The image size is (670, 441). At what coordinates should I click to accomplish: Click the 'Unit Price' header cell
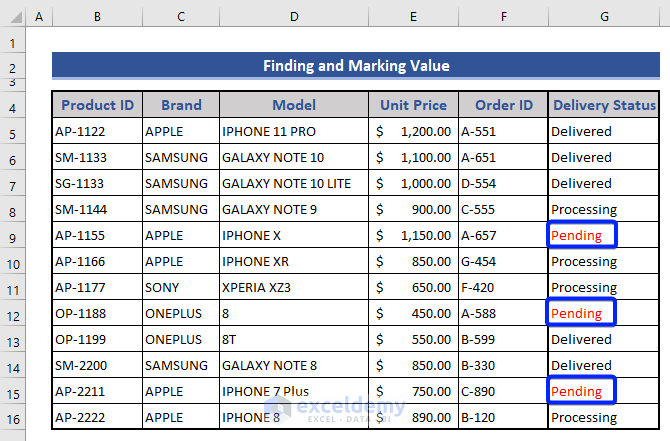click(413, 105)
